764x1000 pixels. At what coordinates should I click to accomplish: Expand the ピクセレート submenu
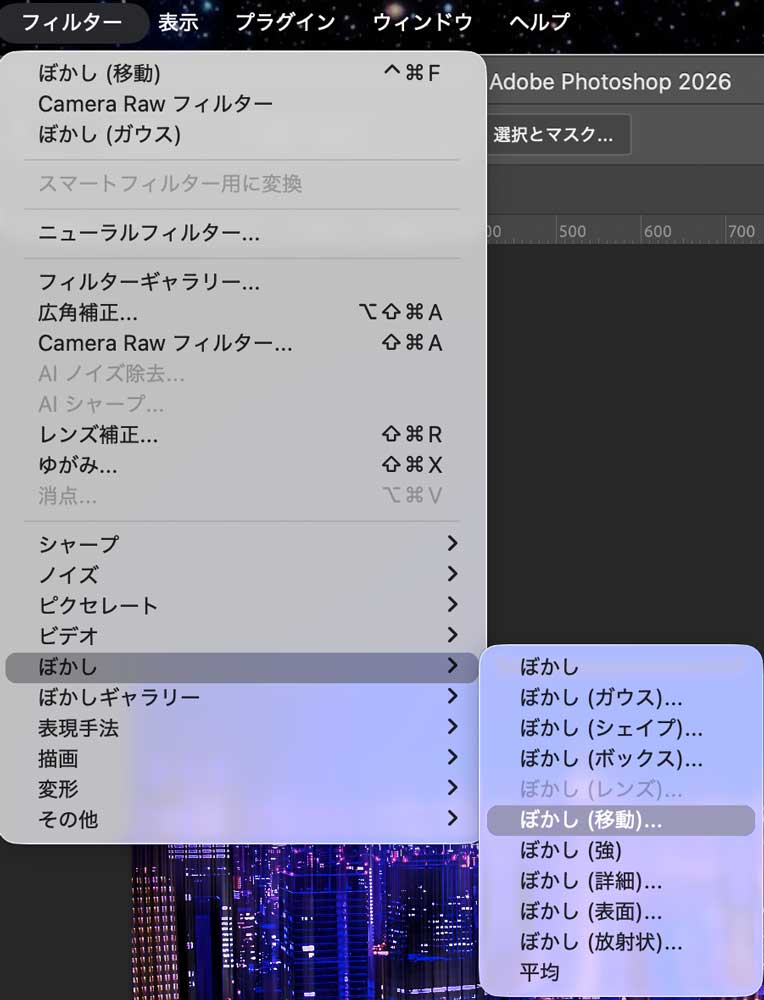242,605
